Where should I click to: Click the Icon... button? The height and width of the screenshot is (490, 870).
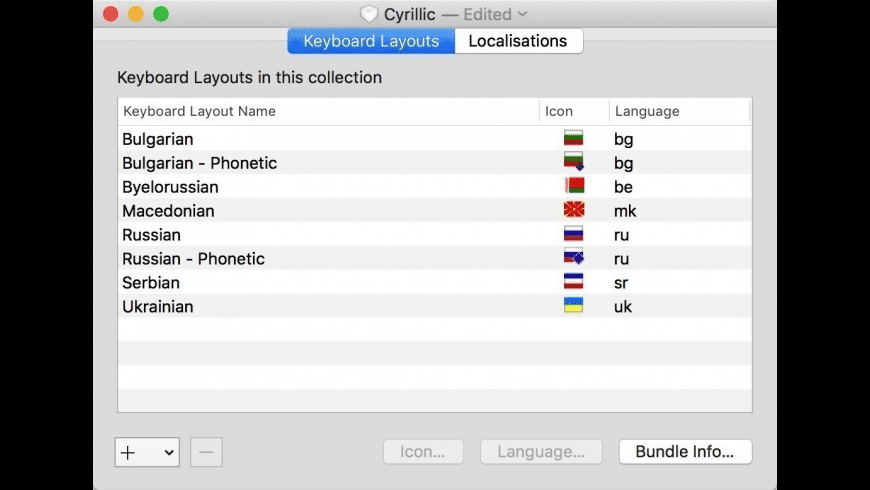[423, 452]
